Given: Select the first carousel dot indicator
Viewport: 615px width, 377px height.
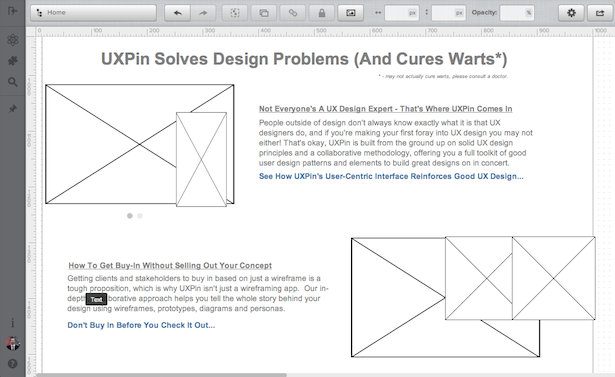Looking at the screenshot, I should point(130,216).
